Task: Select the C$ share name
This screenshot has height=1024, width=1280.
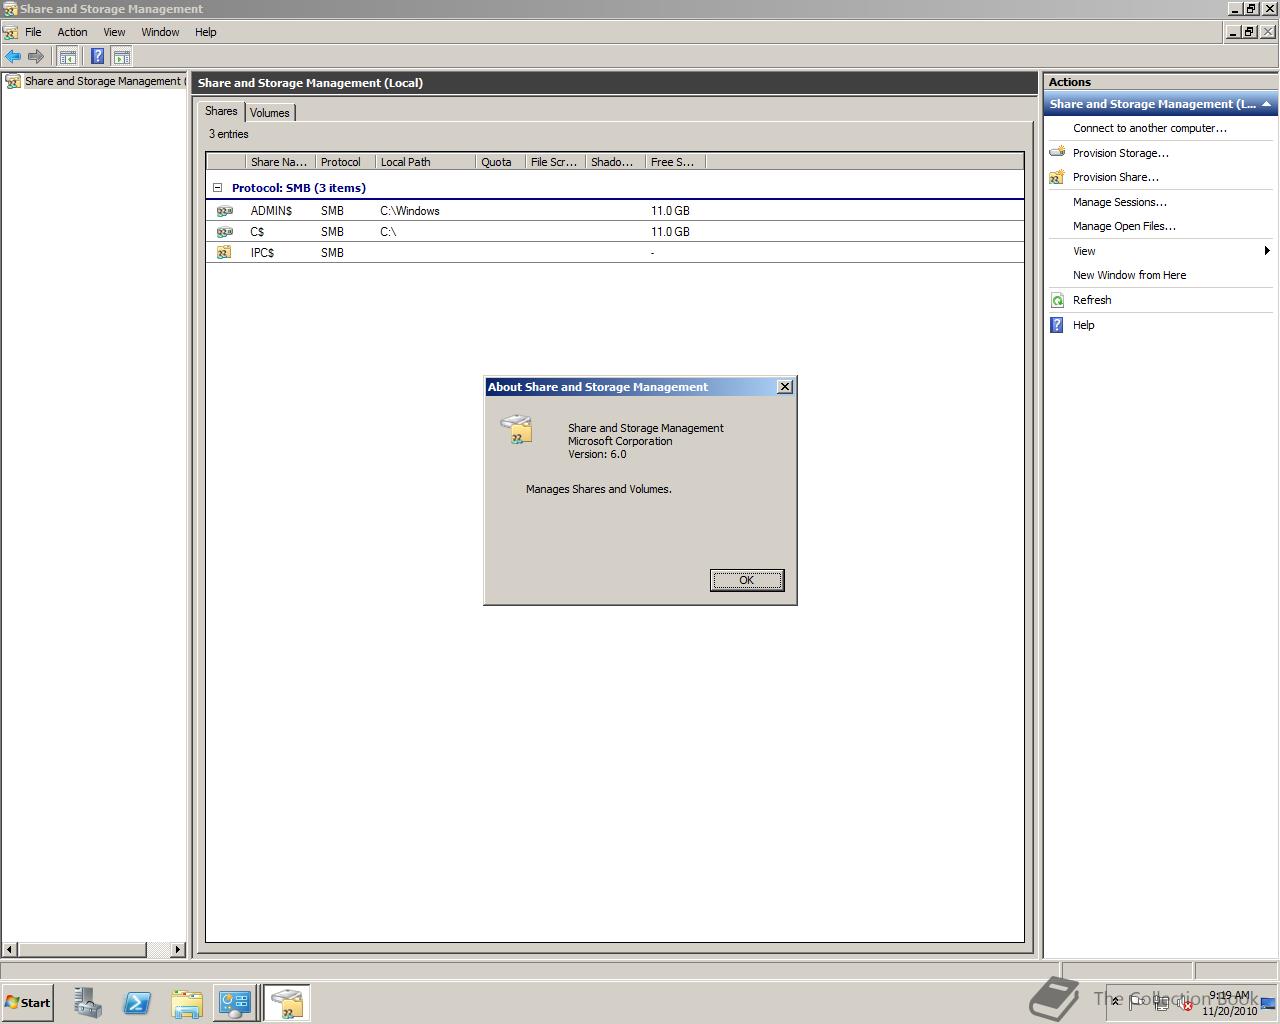Action: pos(257,232)
